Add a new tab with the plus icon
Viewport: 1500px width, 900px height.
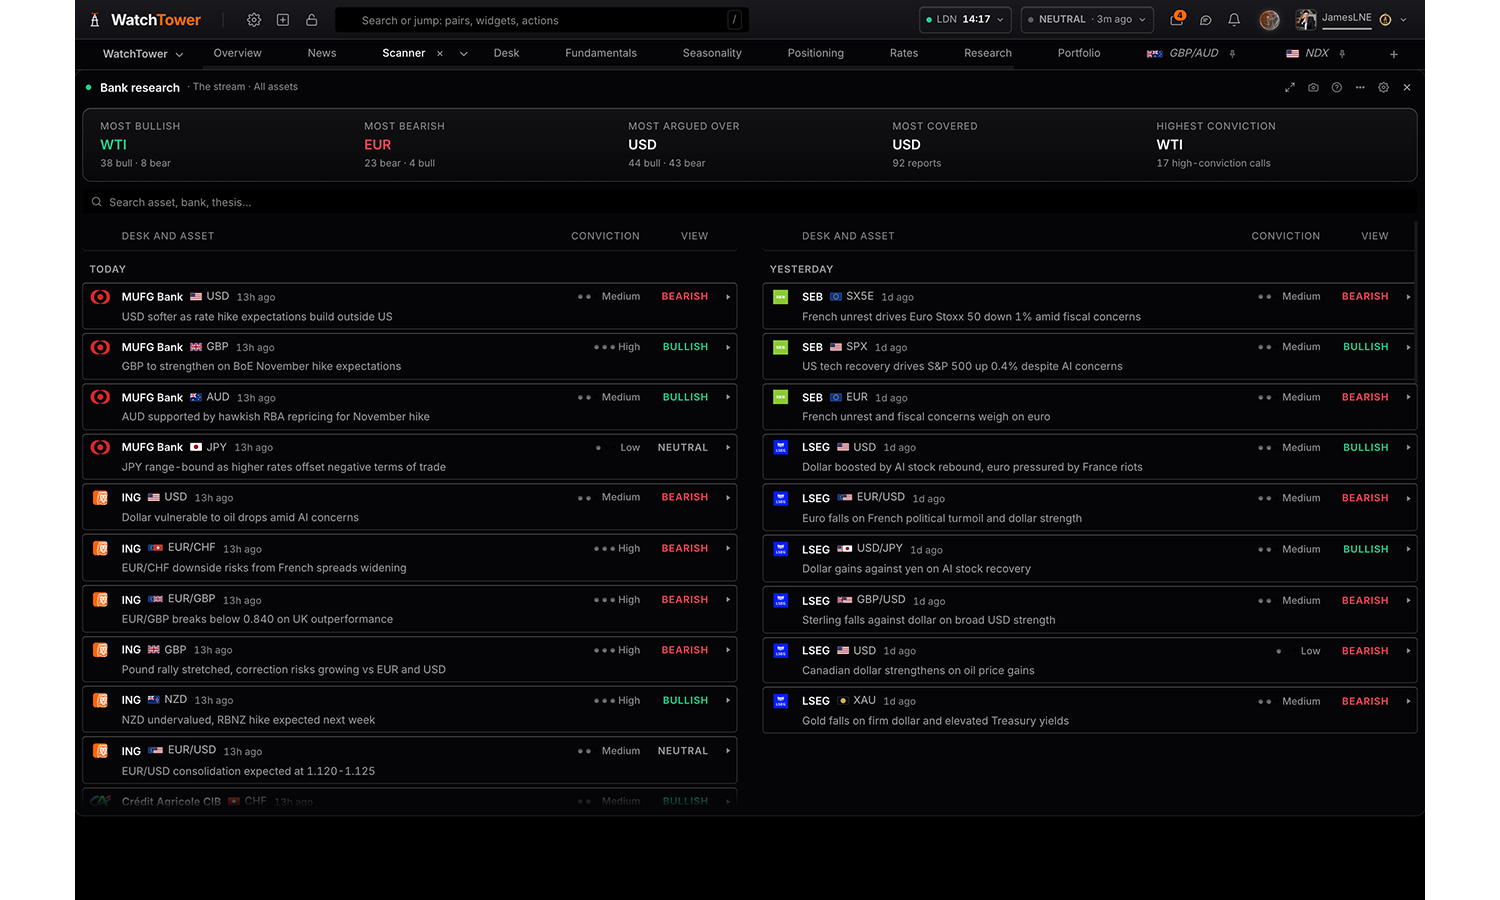1394,54
